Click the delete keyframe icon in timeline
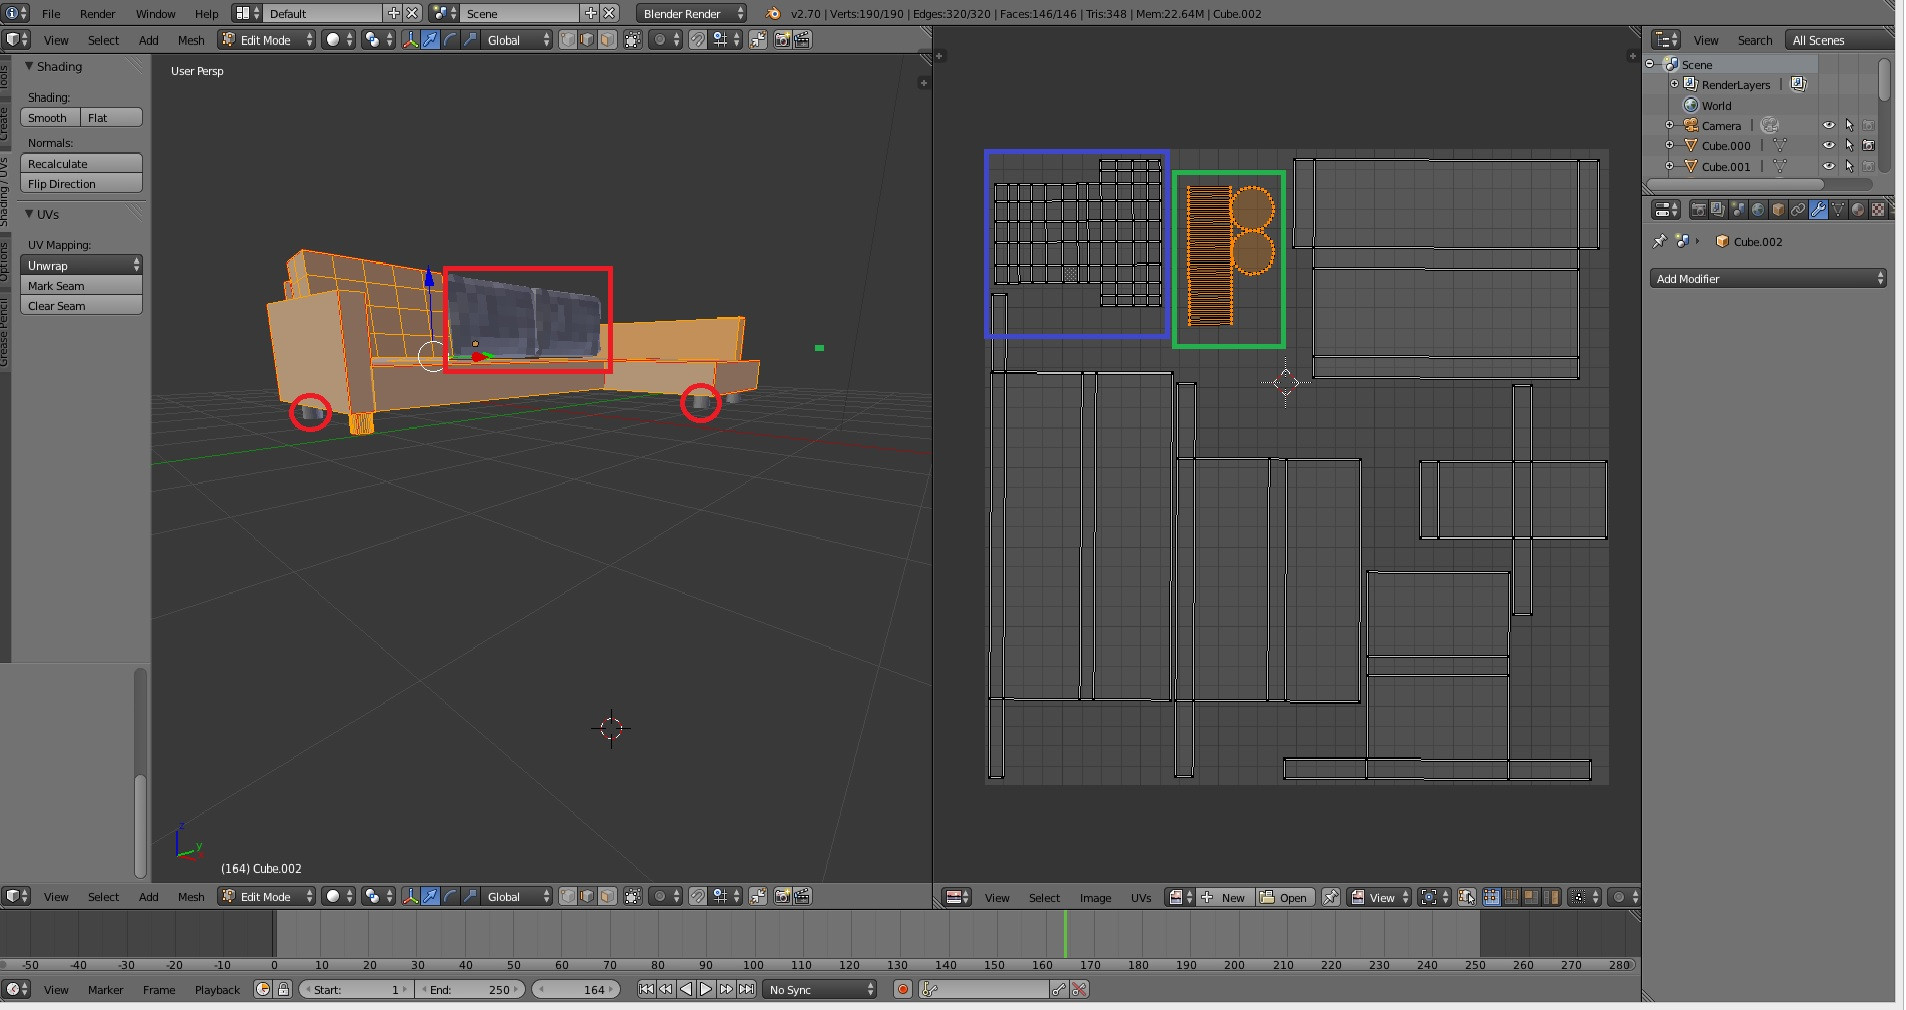This screenshot has height=1010, width=1906. point(1079,989)
